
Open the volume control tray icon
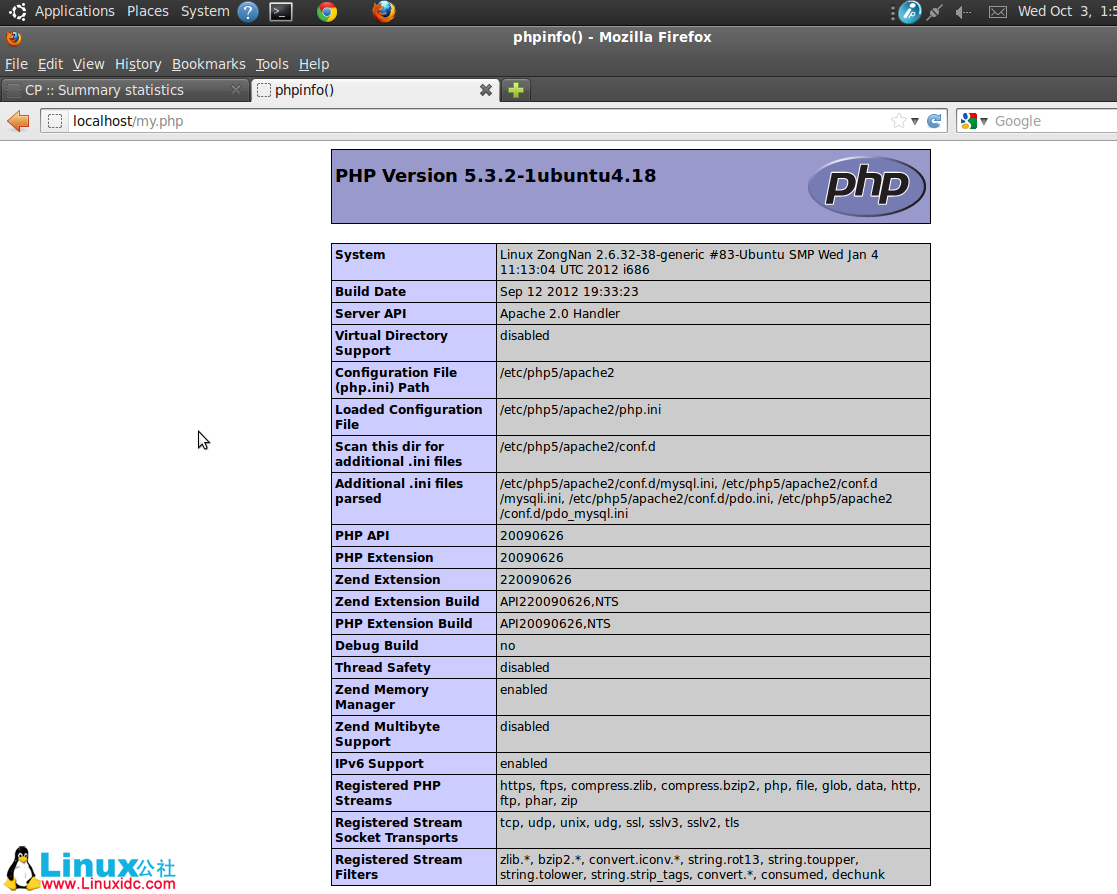pos(963,11)
